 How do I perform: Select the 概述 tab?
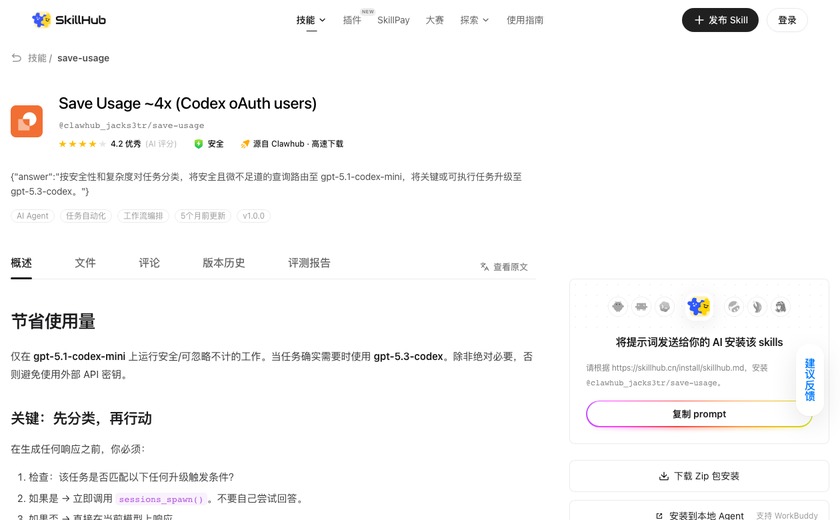tap(21, 263)
